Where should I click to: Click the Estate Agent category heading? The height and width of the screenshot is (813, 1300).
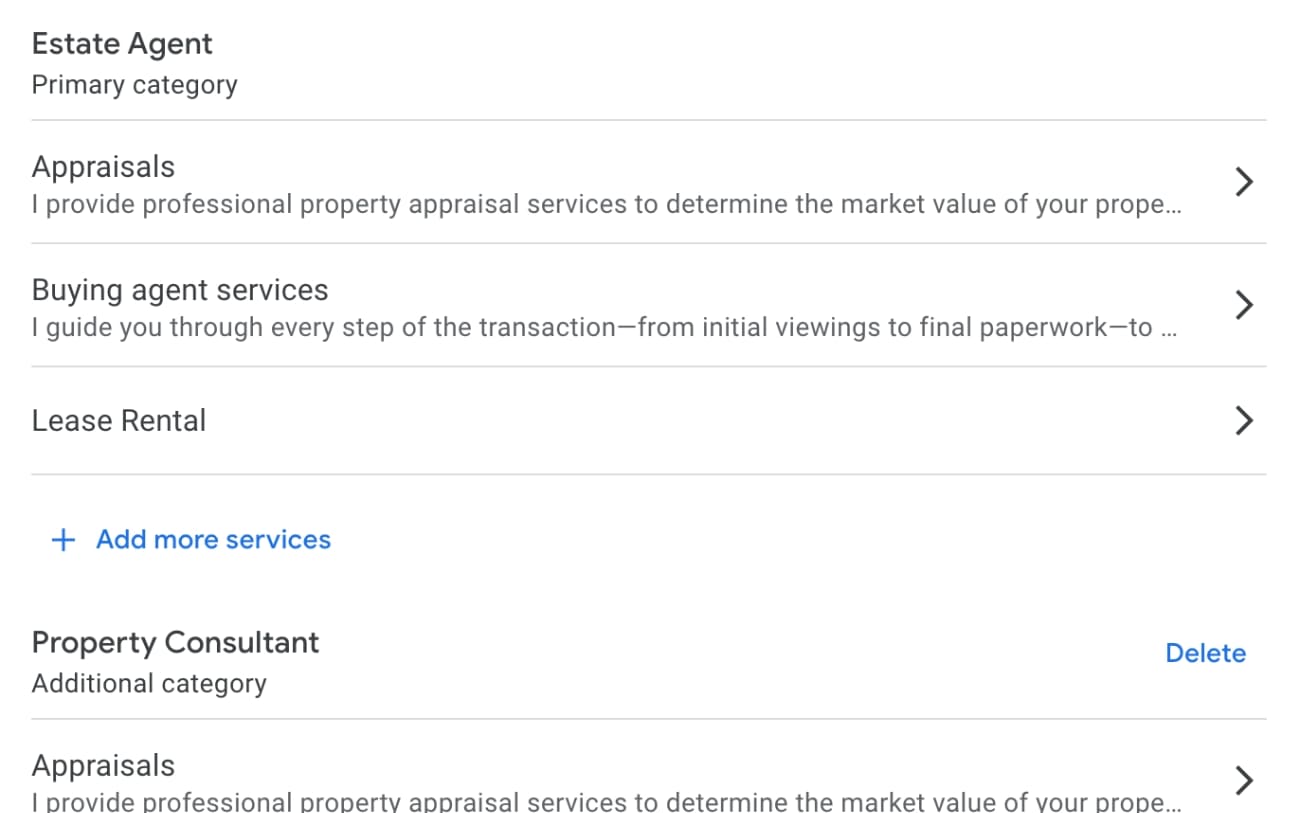pyautogui.click(x=122, y=44)
